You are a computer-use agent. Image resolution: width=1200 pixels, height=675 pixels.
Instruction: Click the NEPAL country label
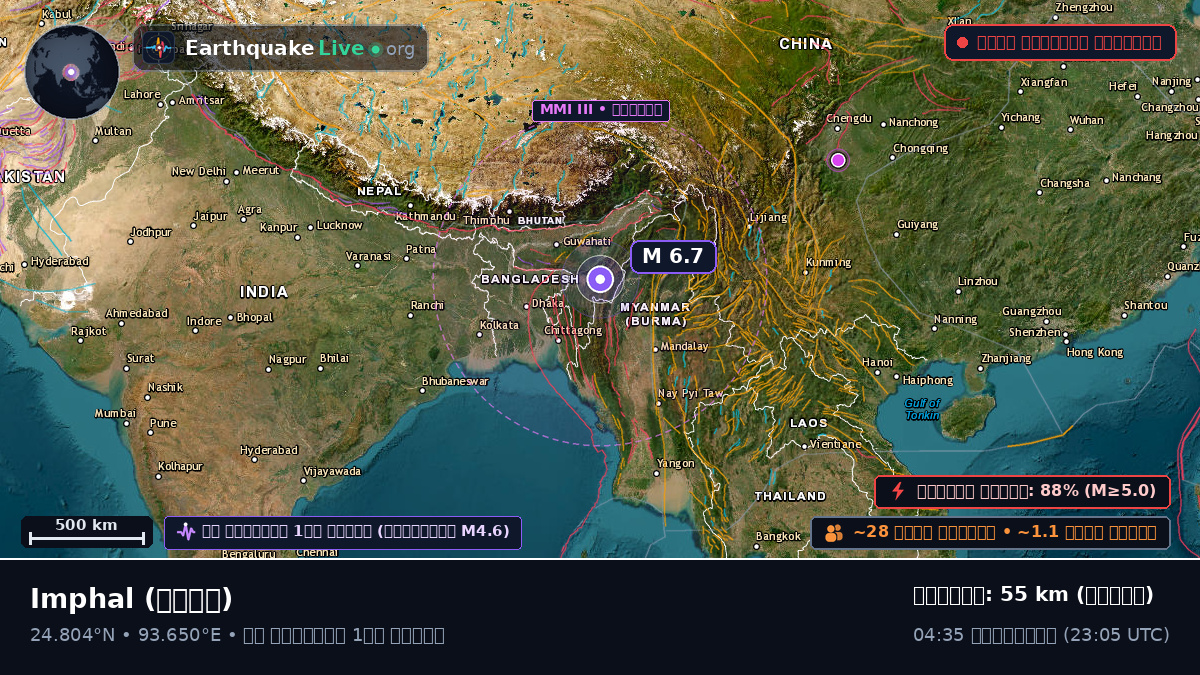(379, 191)
